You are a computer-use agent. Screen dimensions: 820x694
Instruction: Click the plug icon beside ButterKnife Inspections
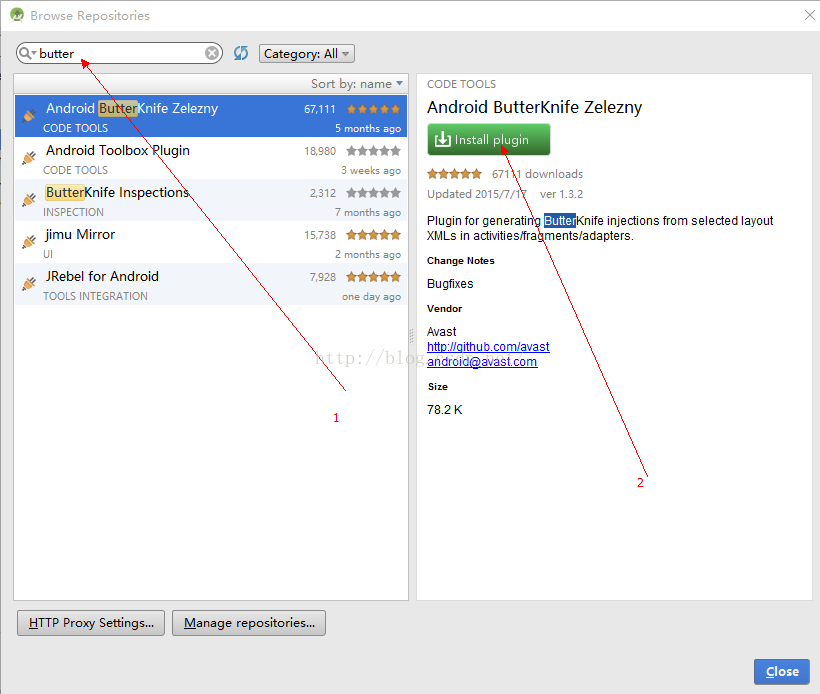click(29, 199)
